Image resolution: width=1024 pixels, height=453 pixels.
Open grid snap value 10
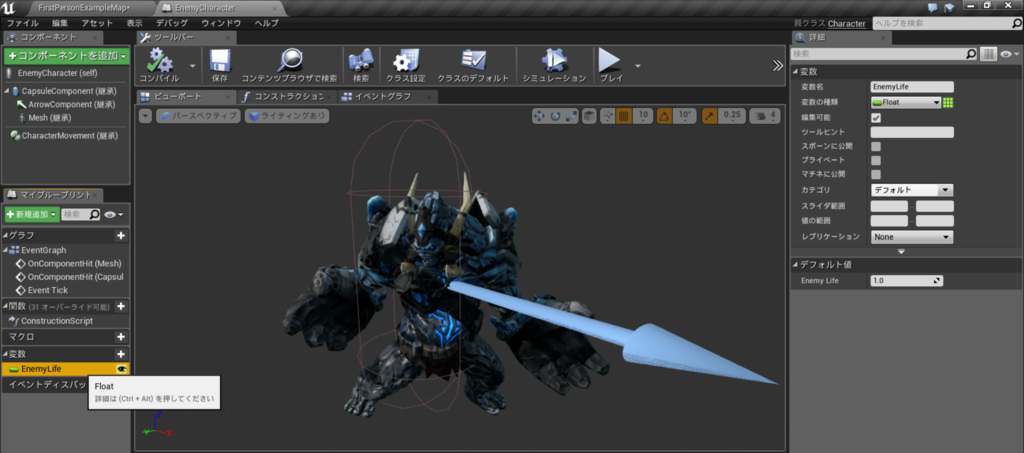(643, 116)
